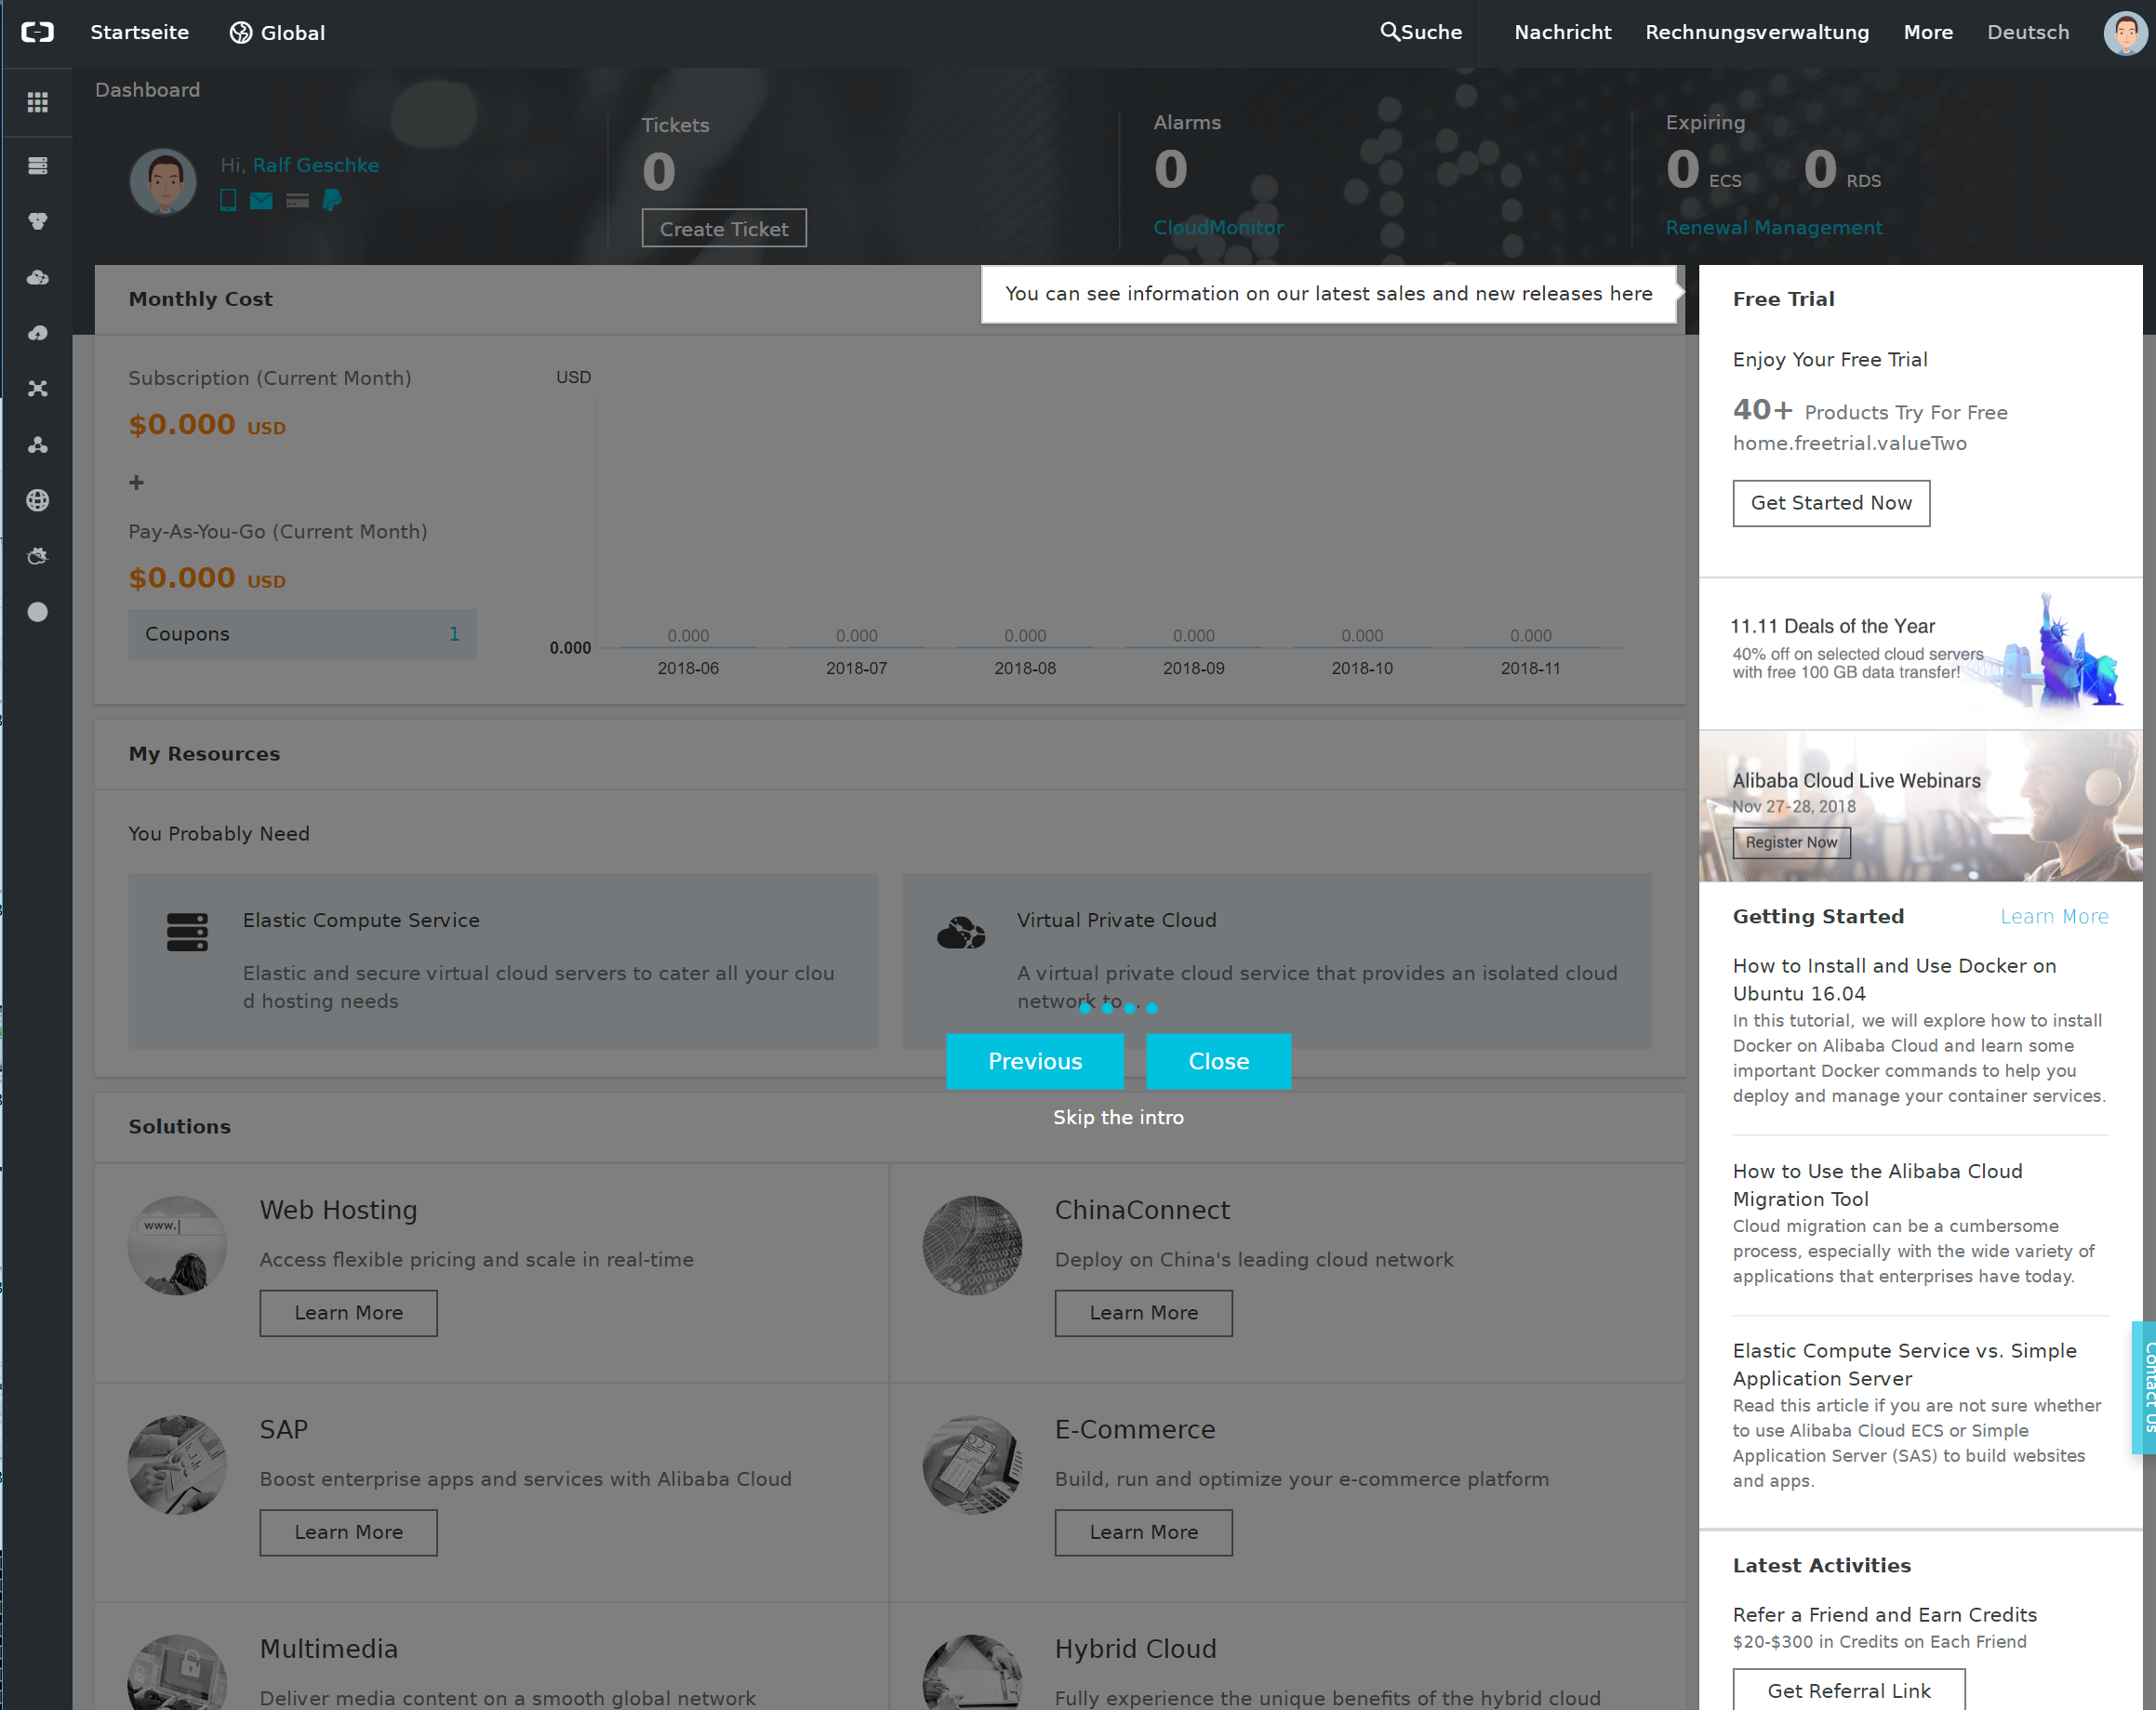The image size is (2156, 1710).
Task: Open the CloudMonitor link
Action: tap(1218, 227)
